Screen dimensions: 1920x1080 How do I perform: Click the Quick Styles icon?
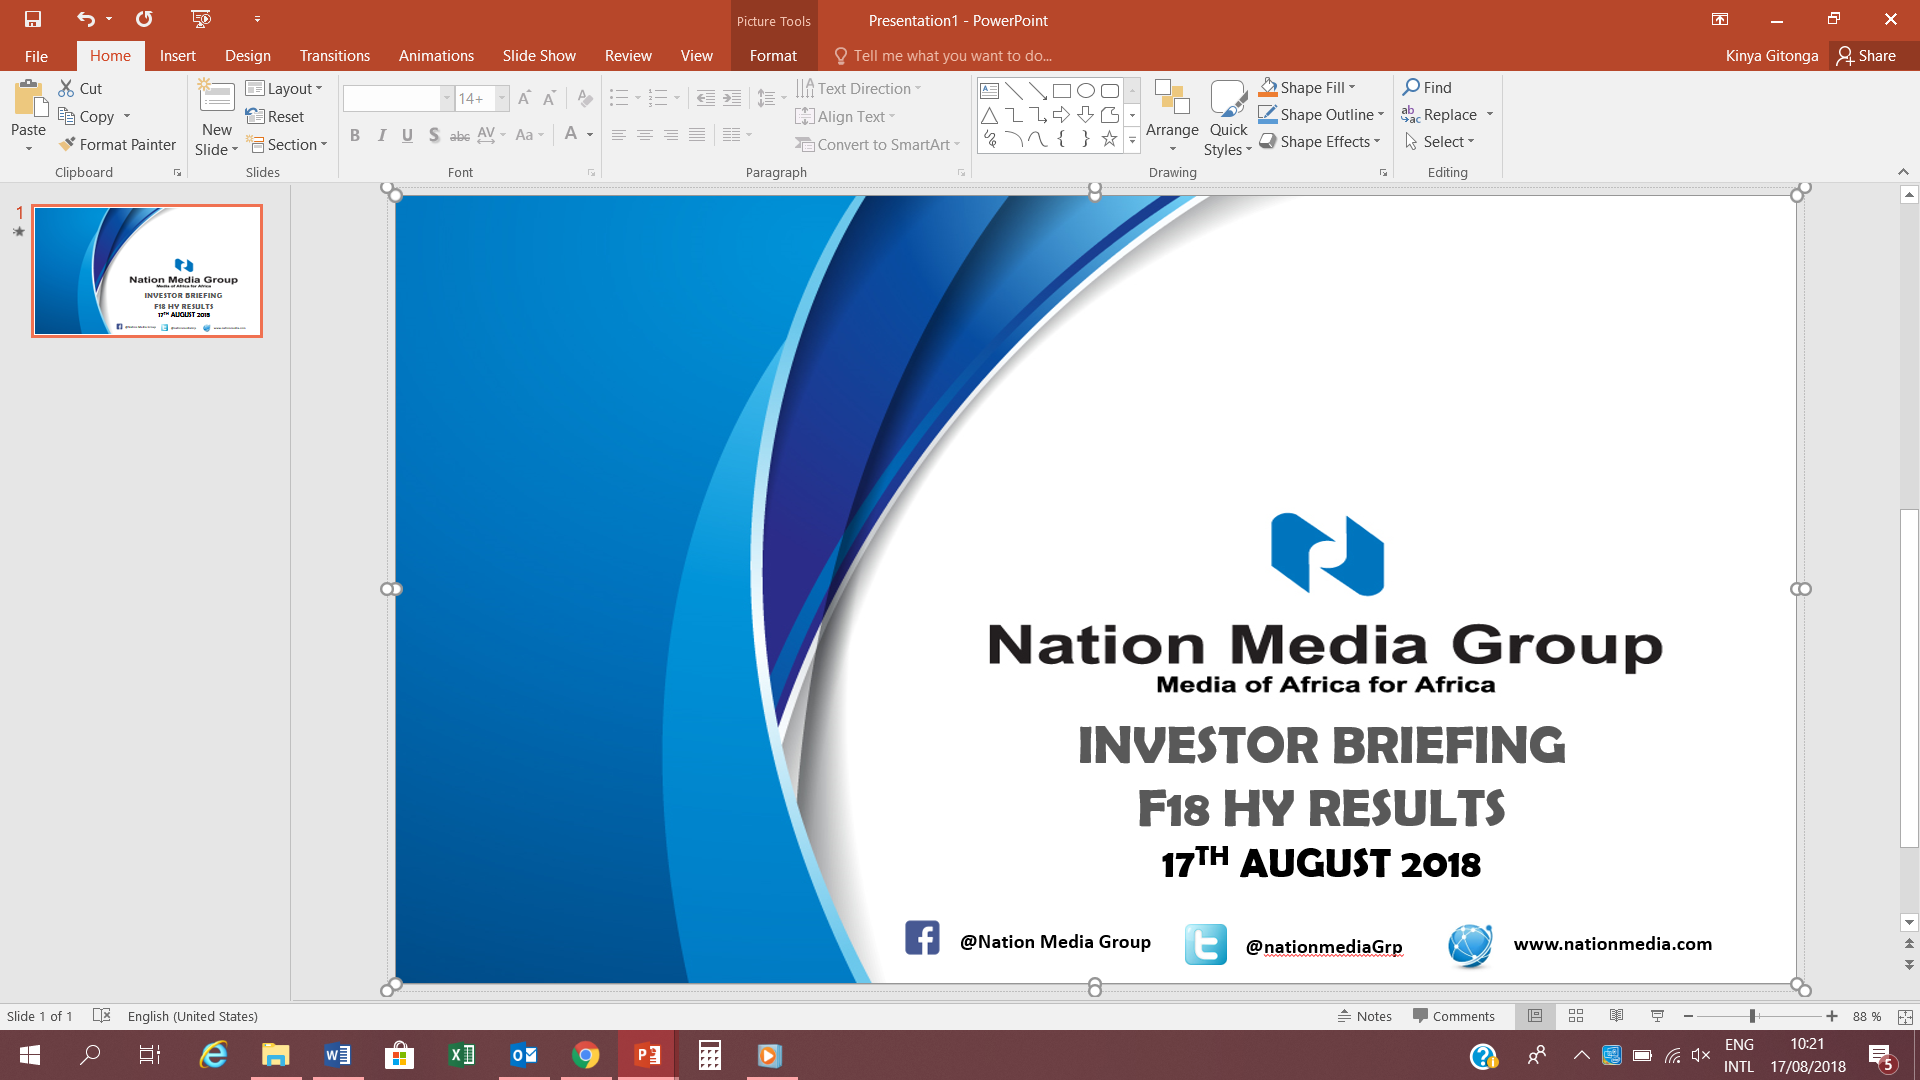click(1228, 98)
